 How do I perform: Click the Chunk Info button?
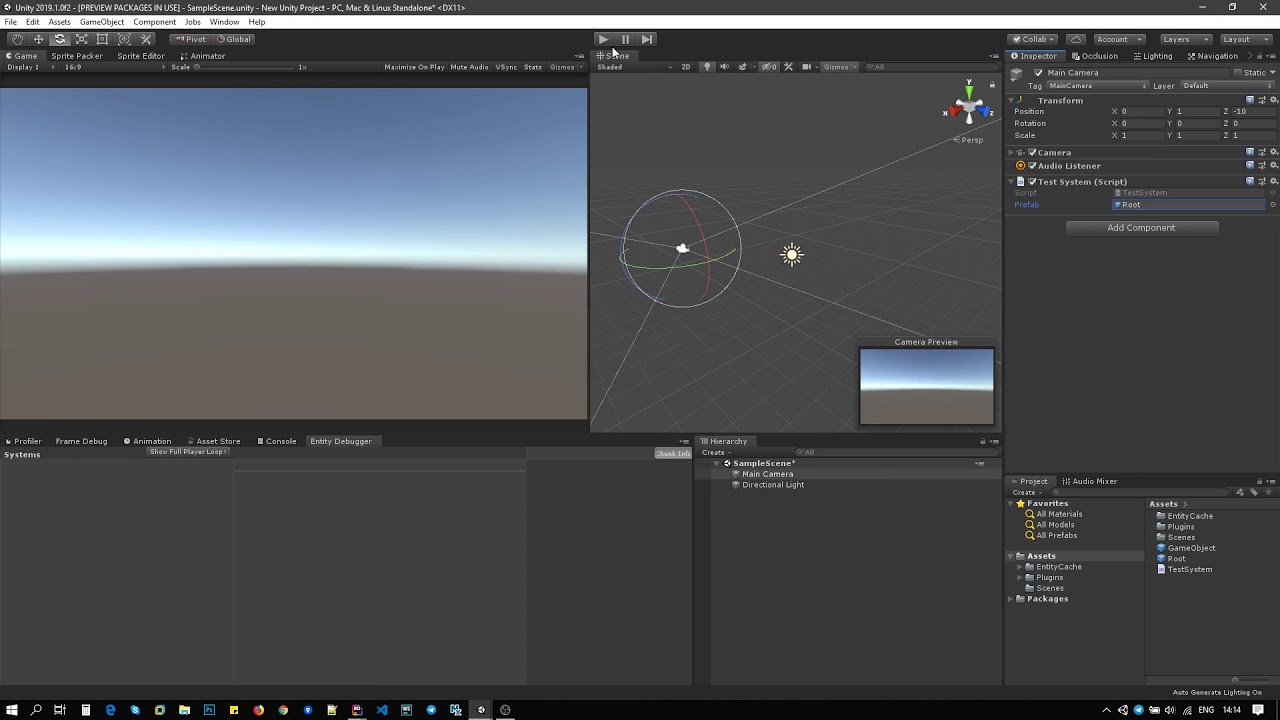pyautogui.click(x=673, y=453)
